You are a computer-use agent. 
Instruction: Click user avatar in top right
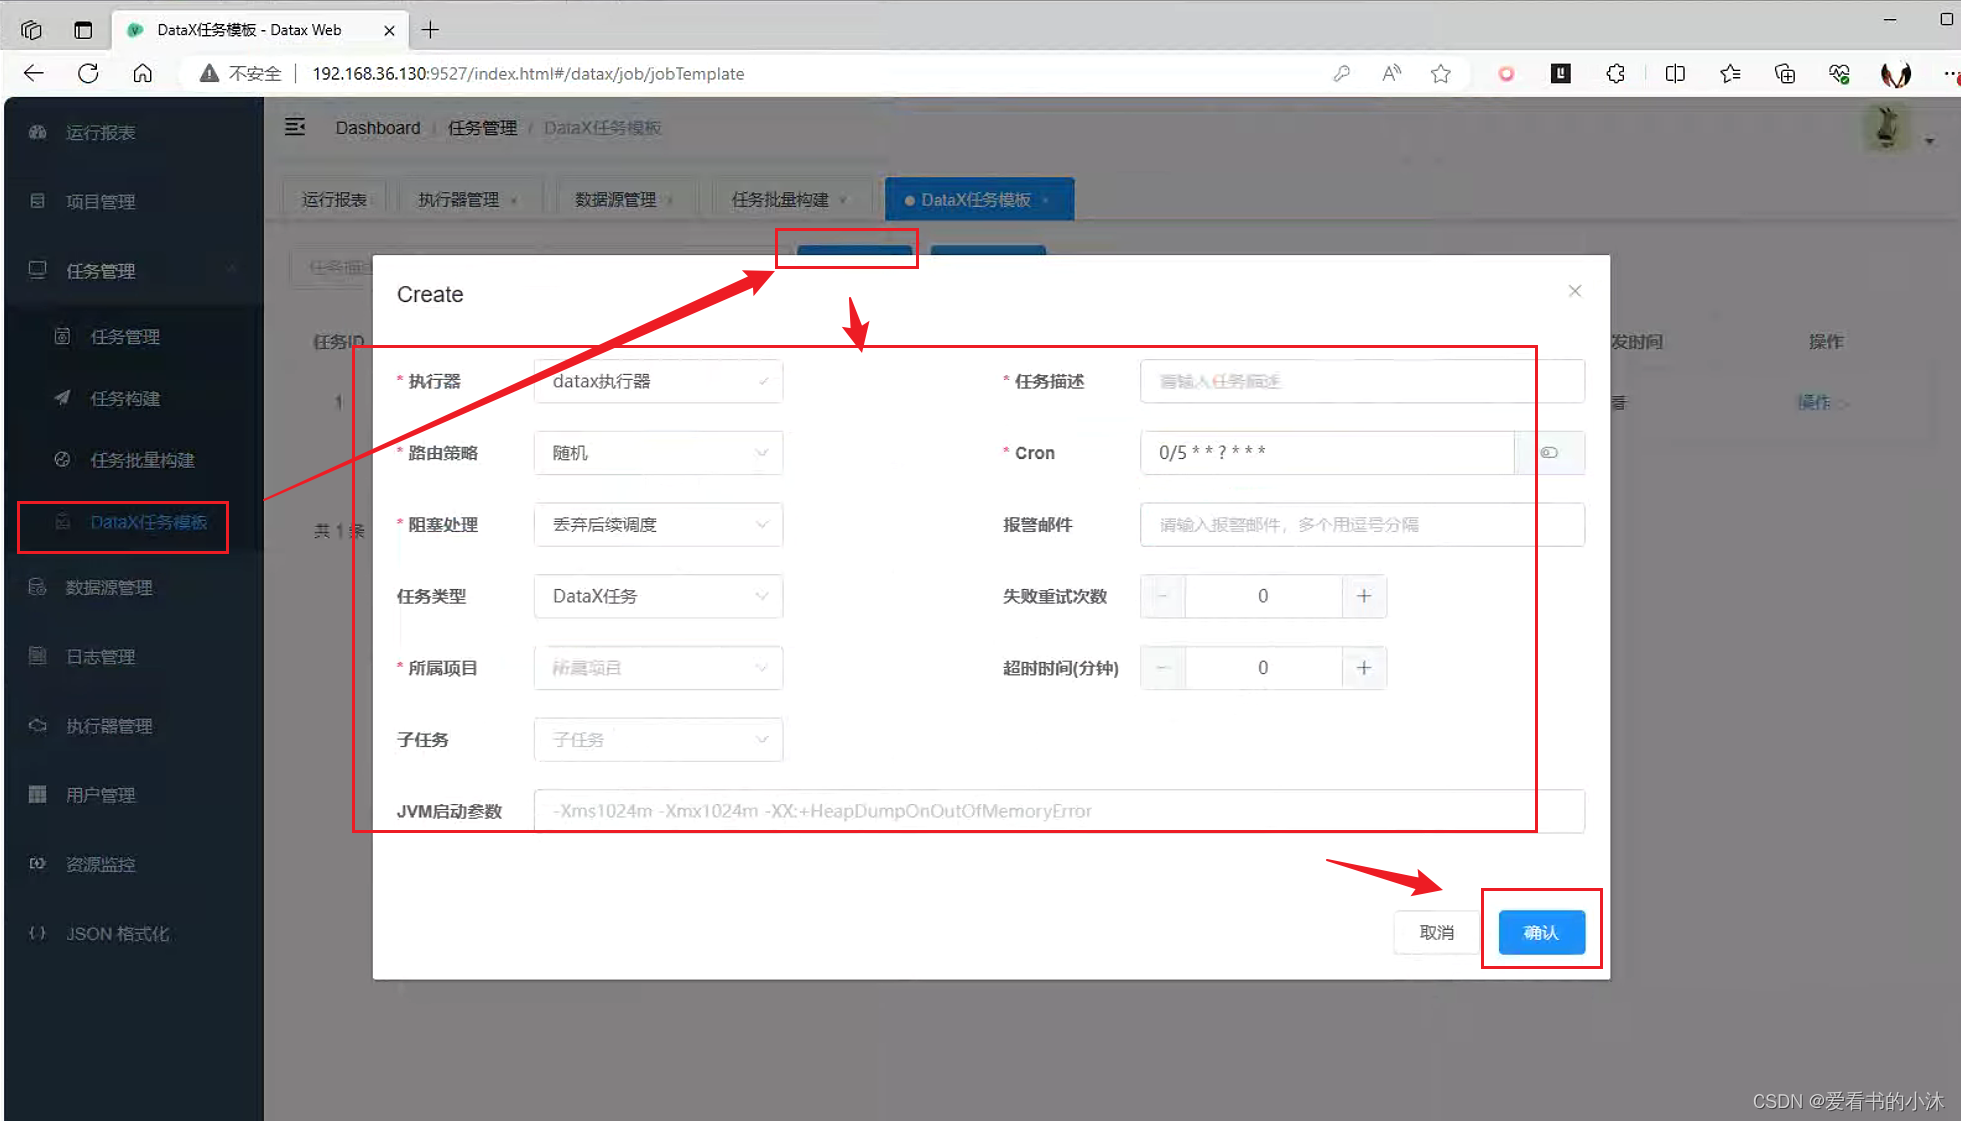point(1887,128)
